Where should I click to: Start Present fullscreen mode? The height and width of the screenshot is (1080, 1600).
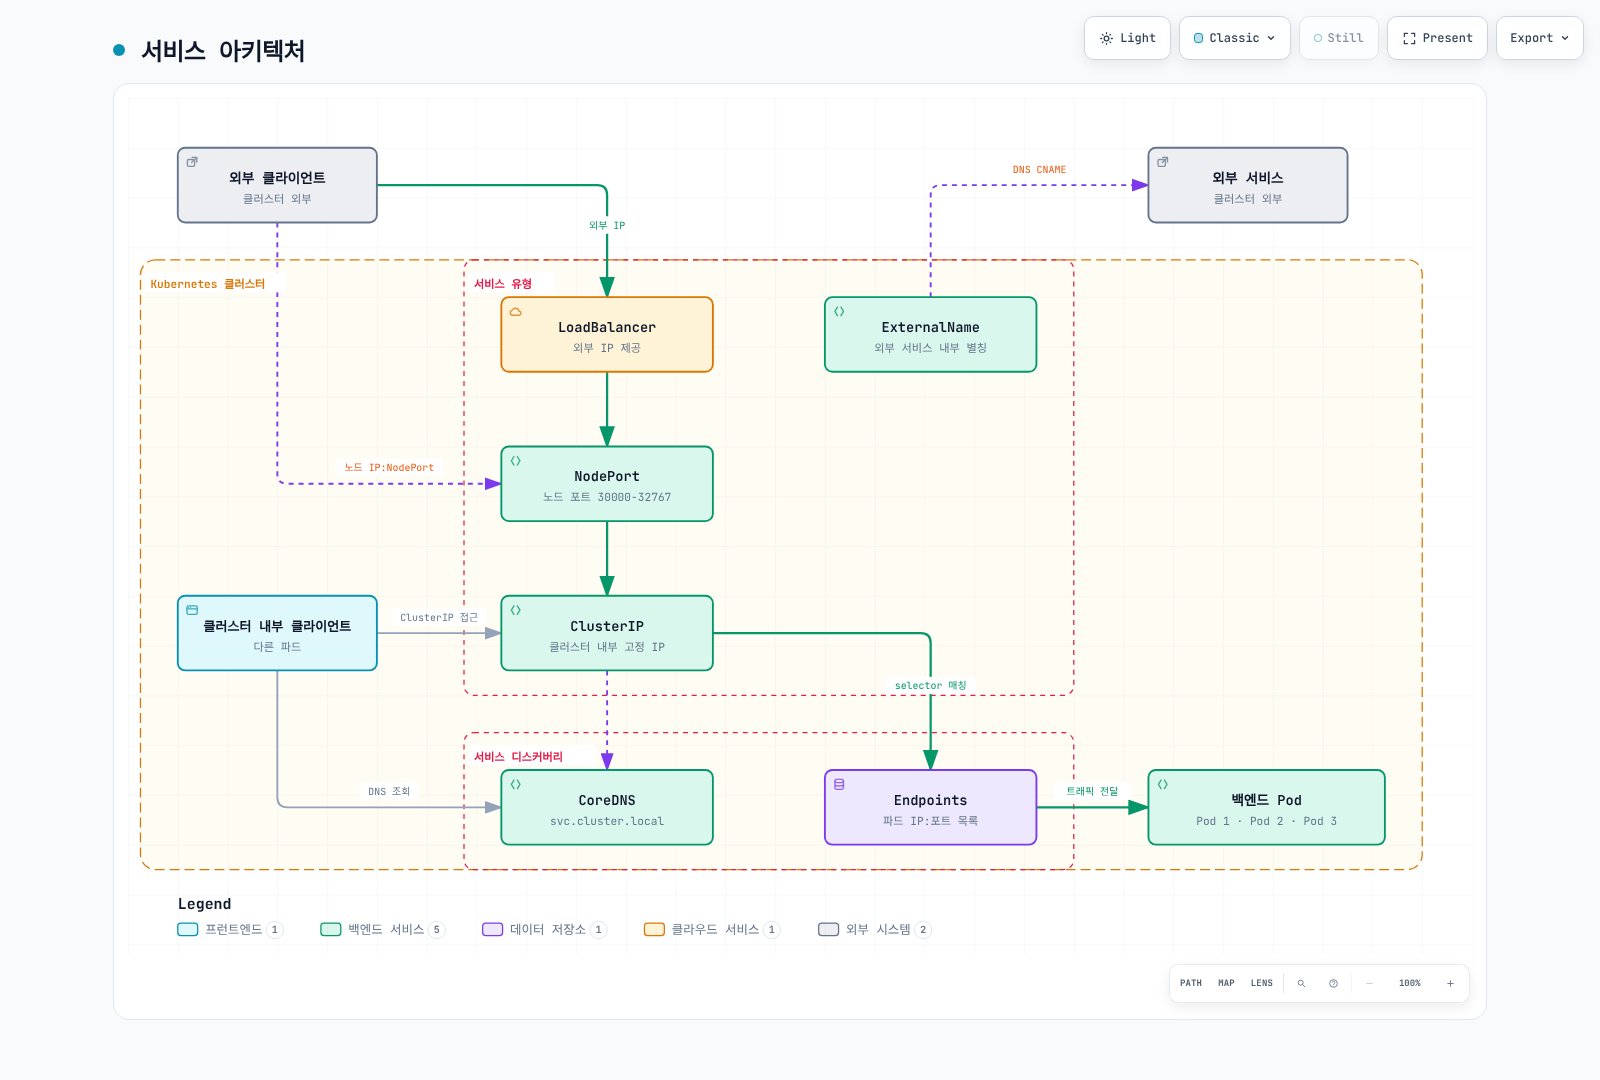click(x=1437, y=38)
